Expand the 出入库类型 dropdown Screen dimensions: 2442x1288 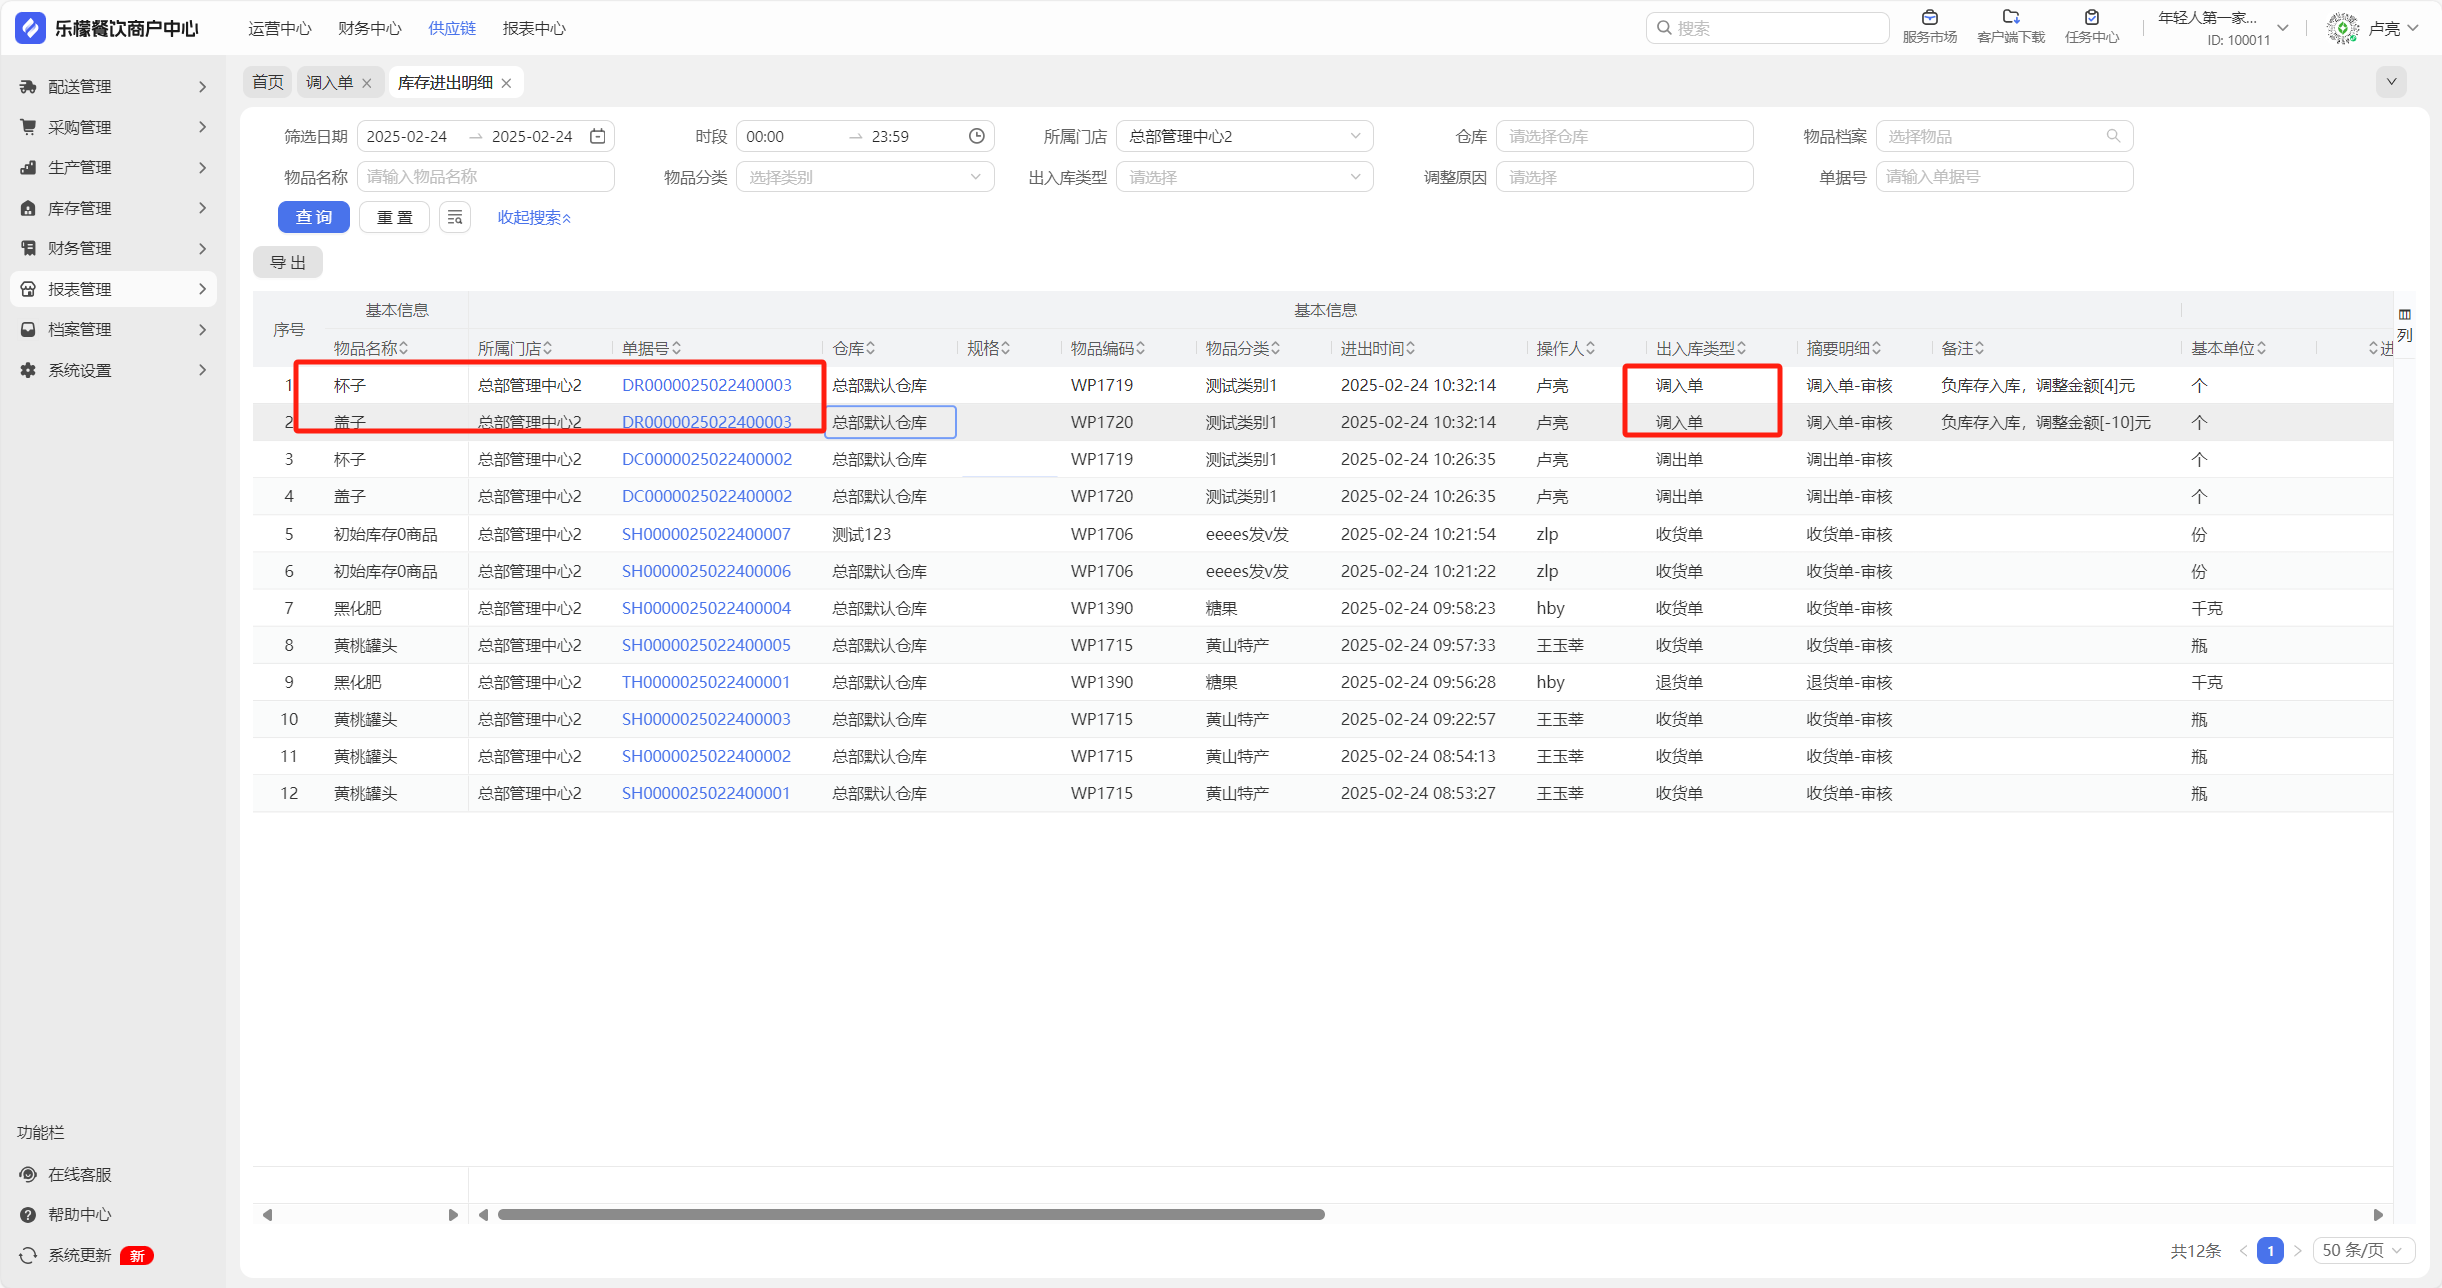(x=1243, y=177)
